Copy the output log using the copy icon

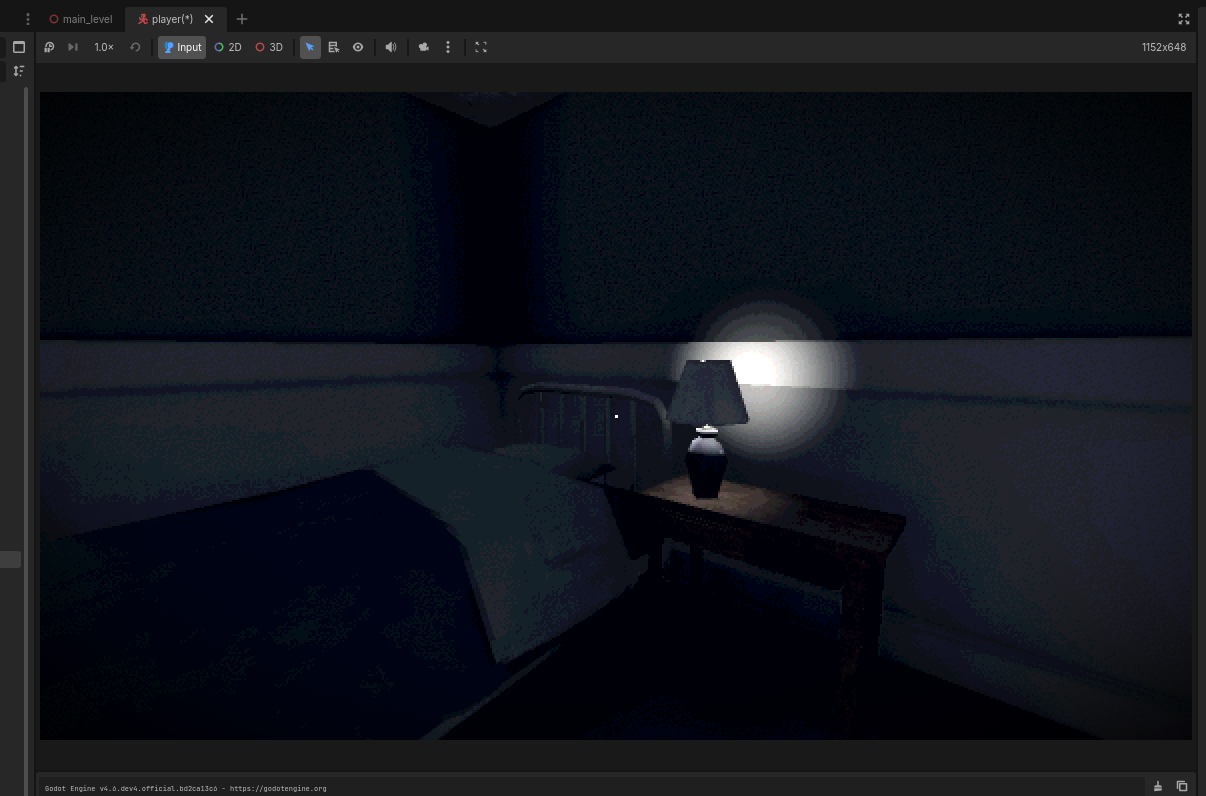[1181, 786]
